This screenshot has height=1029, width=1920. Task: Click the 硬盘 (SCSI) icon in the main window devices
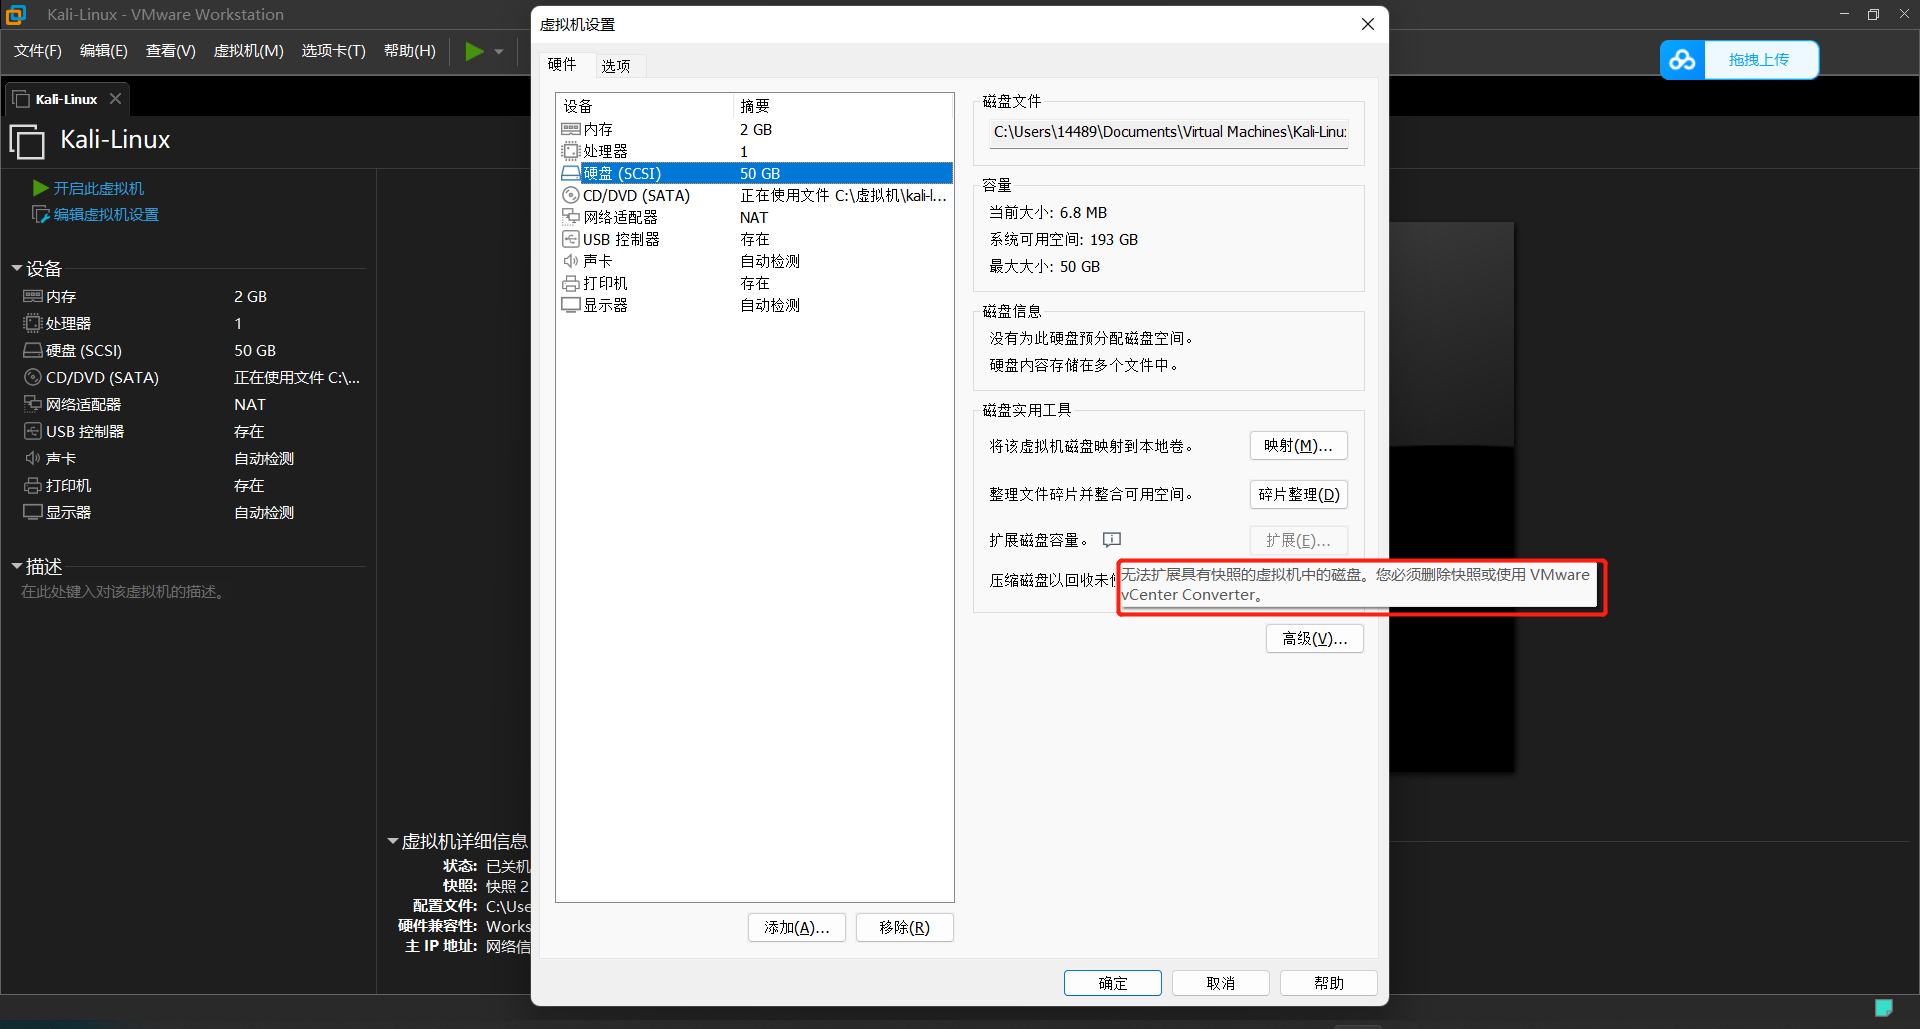point(33,350)
